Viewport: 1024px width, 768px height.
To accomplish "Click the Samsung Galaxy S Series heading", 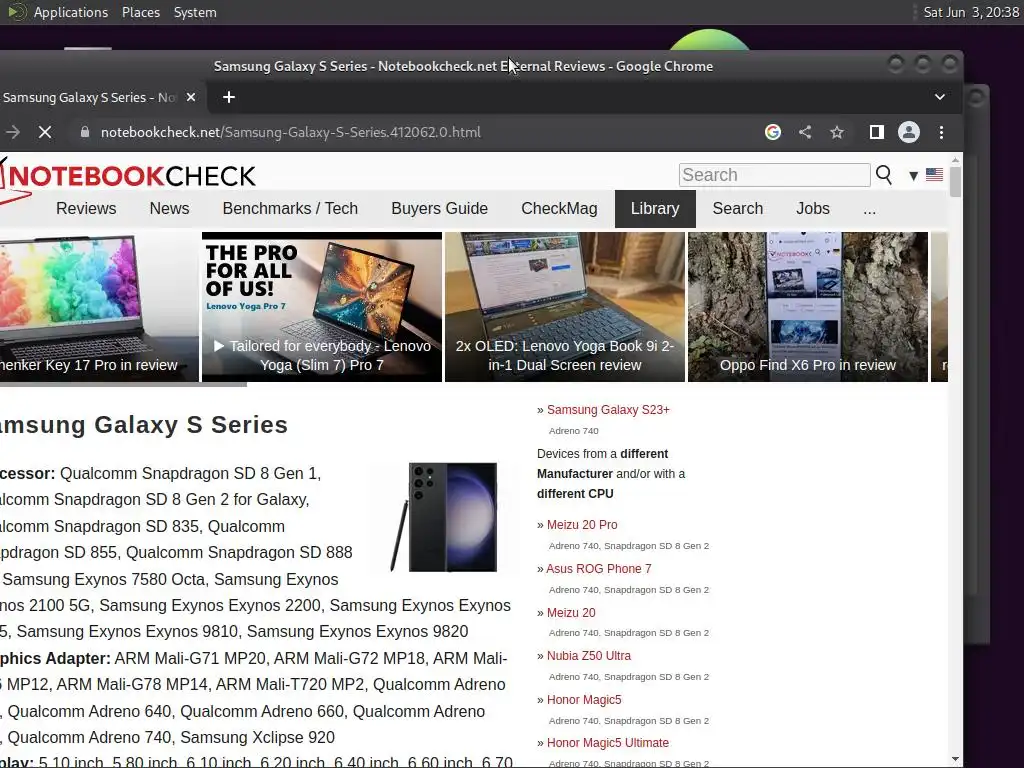I will coord(144,424).
